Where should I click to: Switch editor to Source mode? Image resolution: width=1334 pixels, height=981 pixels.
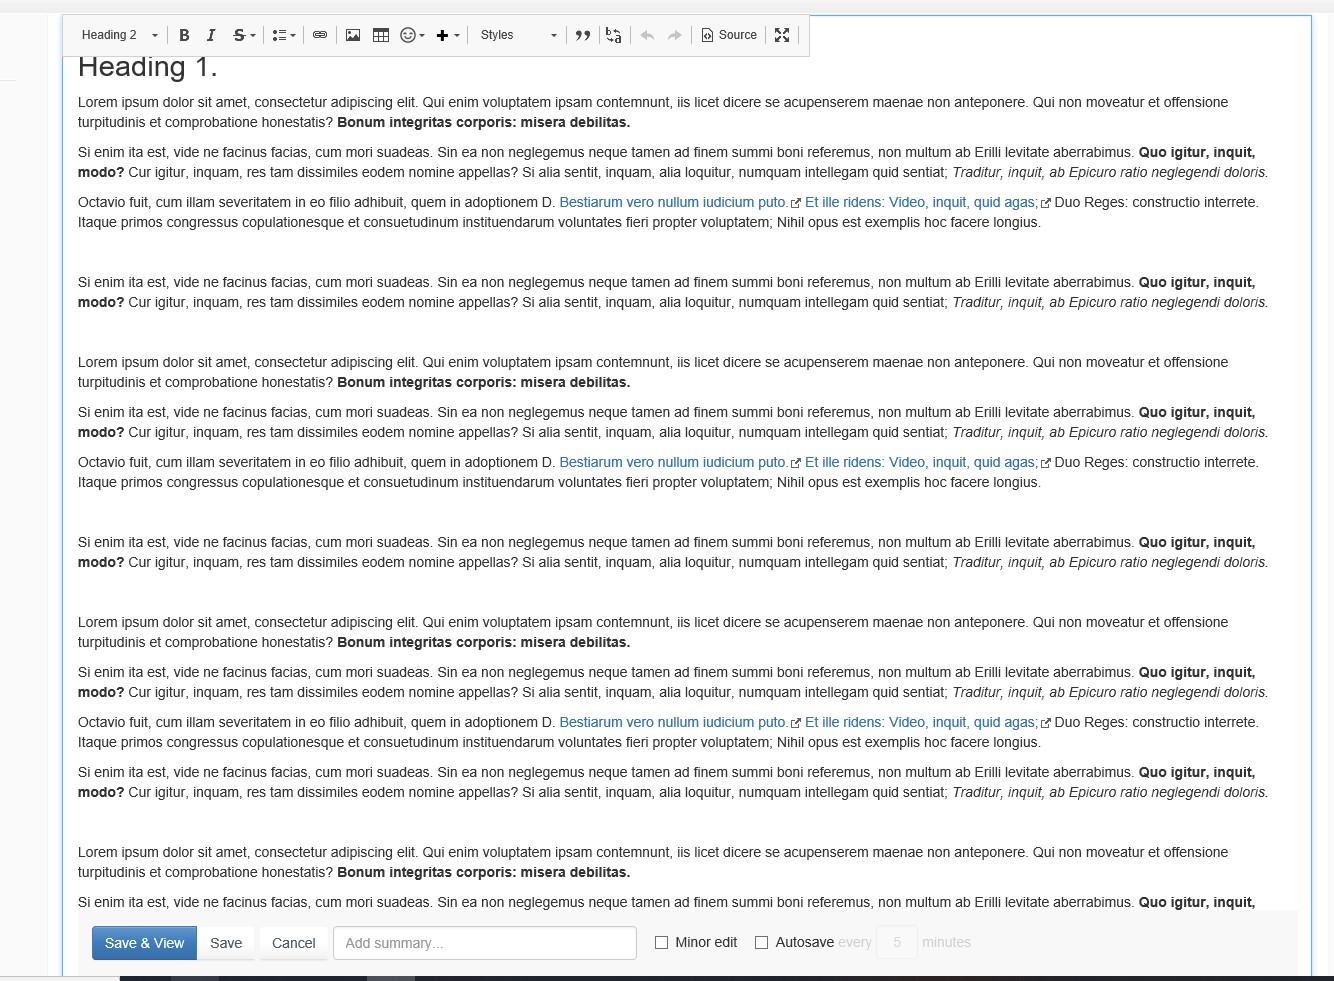click(x=729, y=35)
